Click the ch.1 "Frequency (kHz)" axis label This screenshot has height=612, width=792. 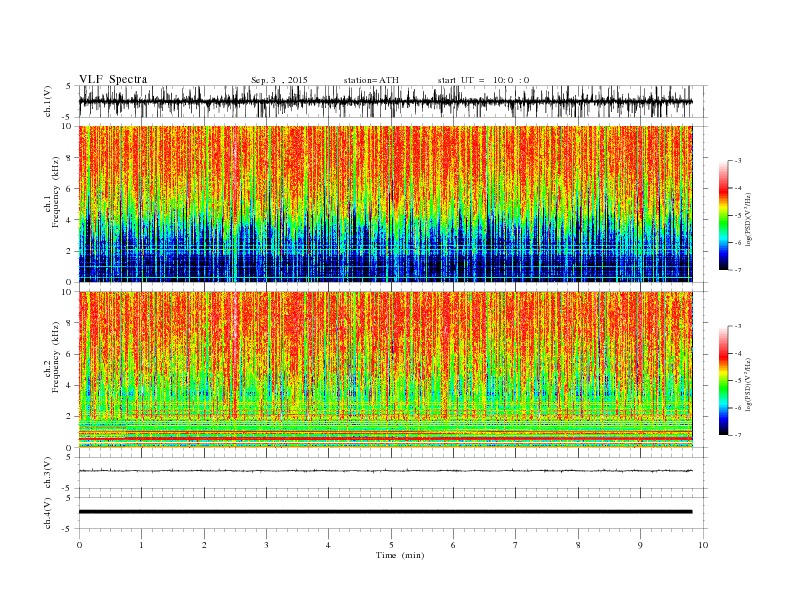pyautogui.click(x=55, y=192)
